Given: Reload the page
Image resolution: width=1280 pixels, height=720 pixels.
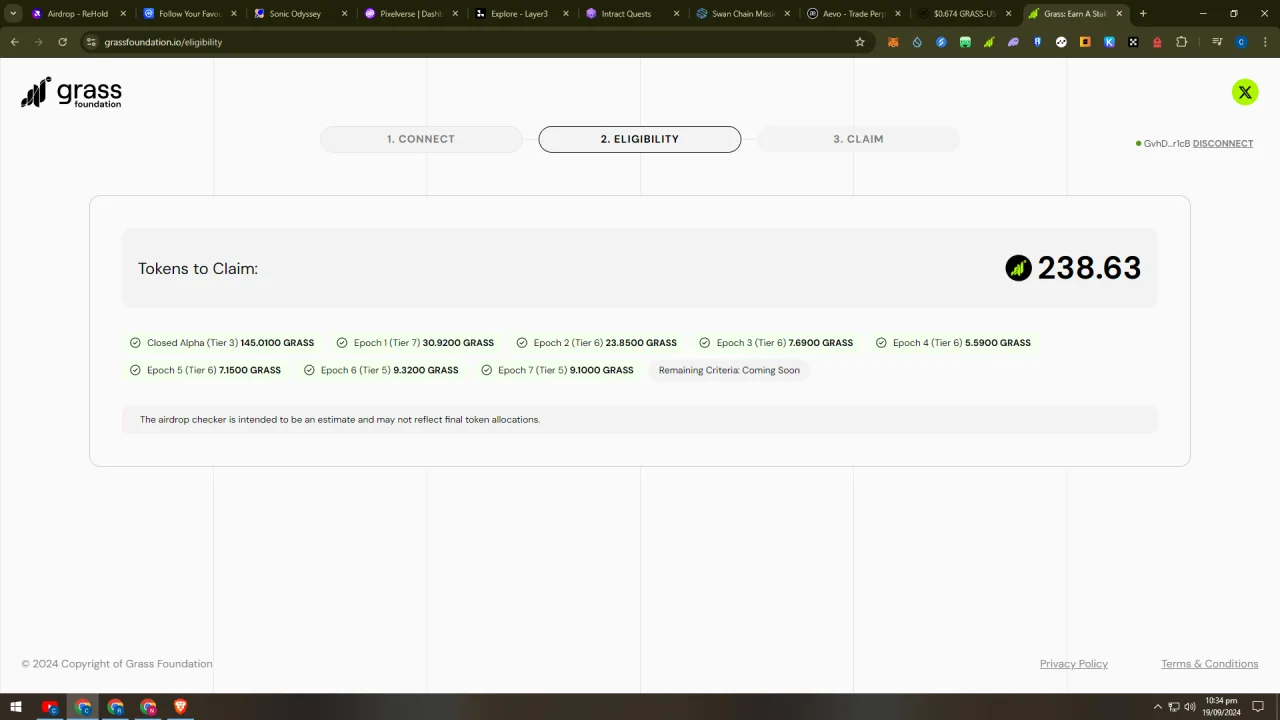Looking at the screenshot, I should (62, 42).
